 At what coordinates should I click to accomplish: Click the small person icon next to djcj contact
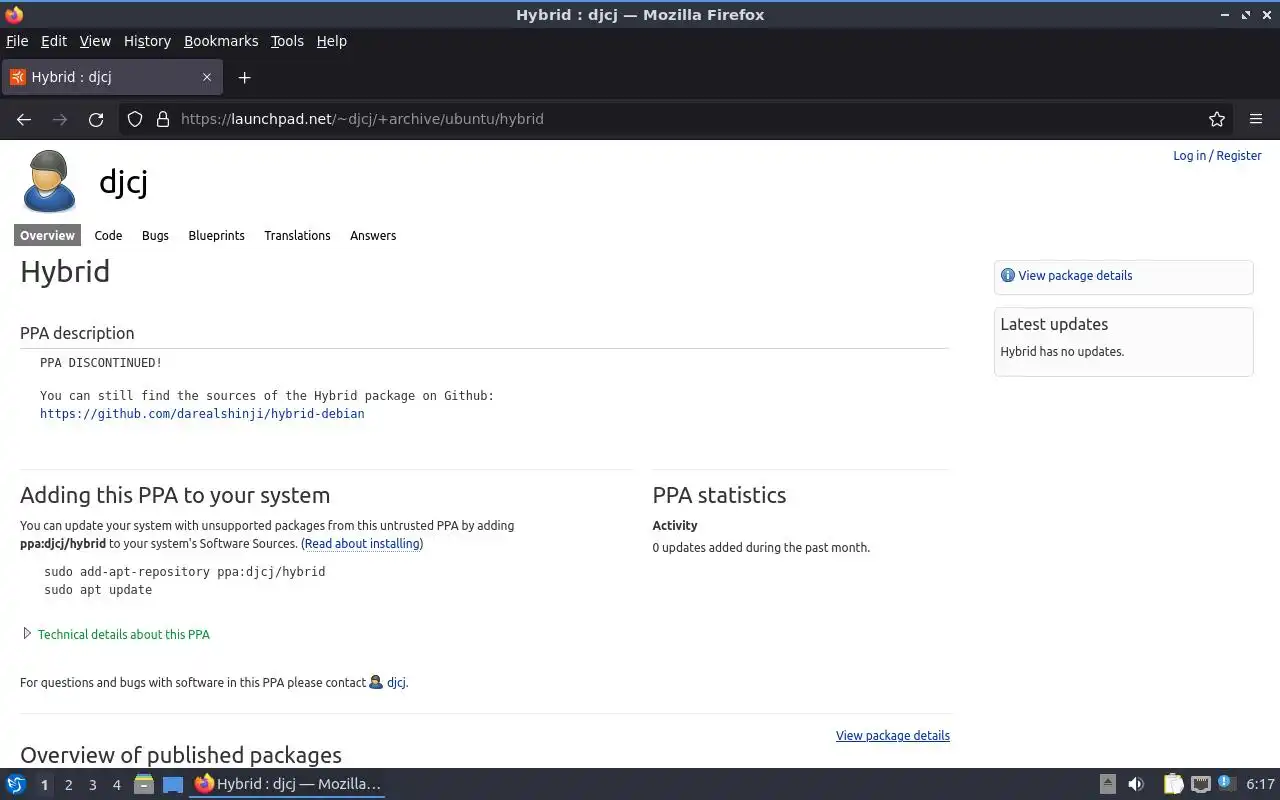coord(376,682)
